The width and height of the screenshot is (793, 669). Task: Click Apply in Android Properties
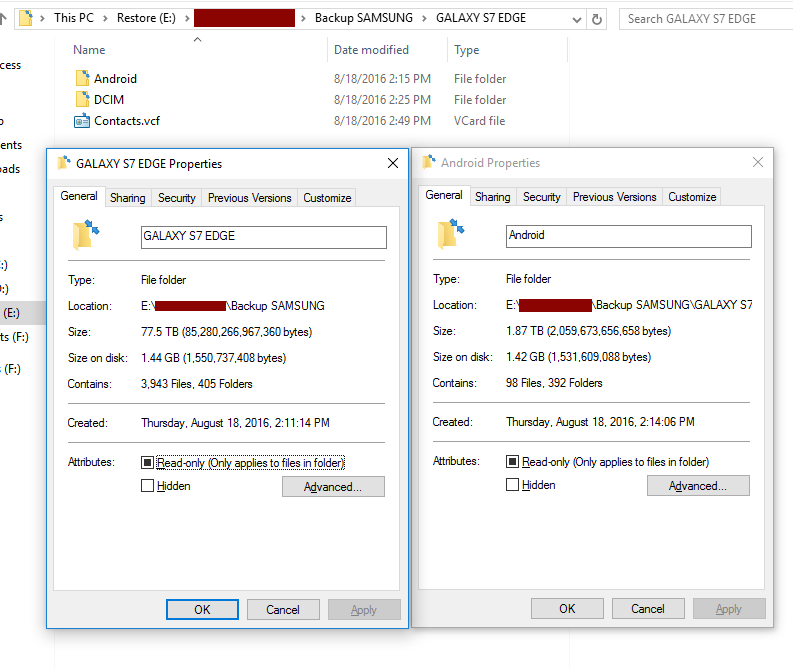[729, 608]
